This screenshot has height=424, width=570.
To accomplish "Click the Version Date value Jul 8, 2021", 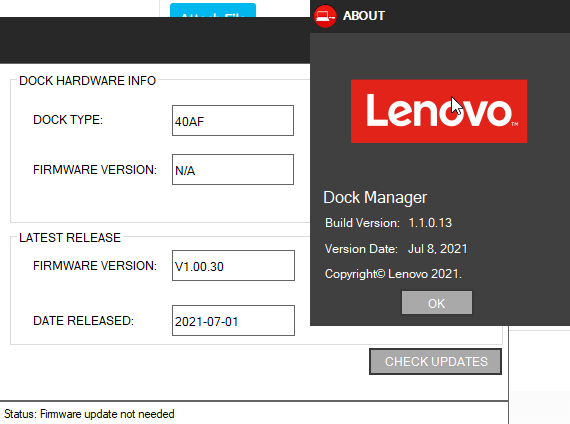I will pyautogui.click(x=438, y=249).
